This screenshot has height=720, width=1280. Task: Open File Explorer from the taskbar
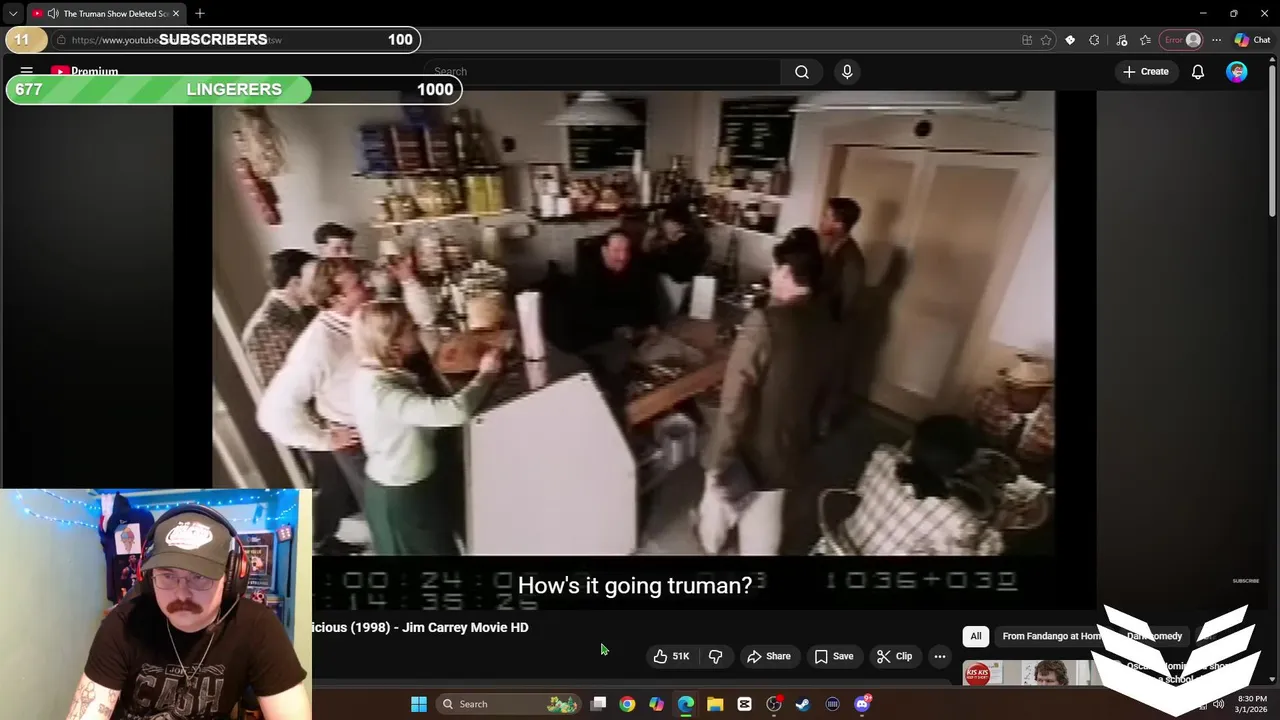715,704
